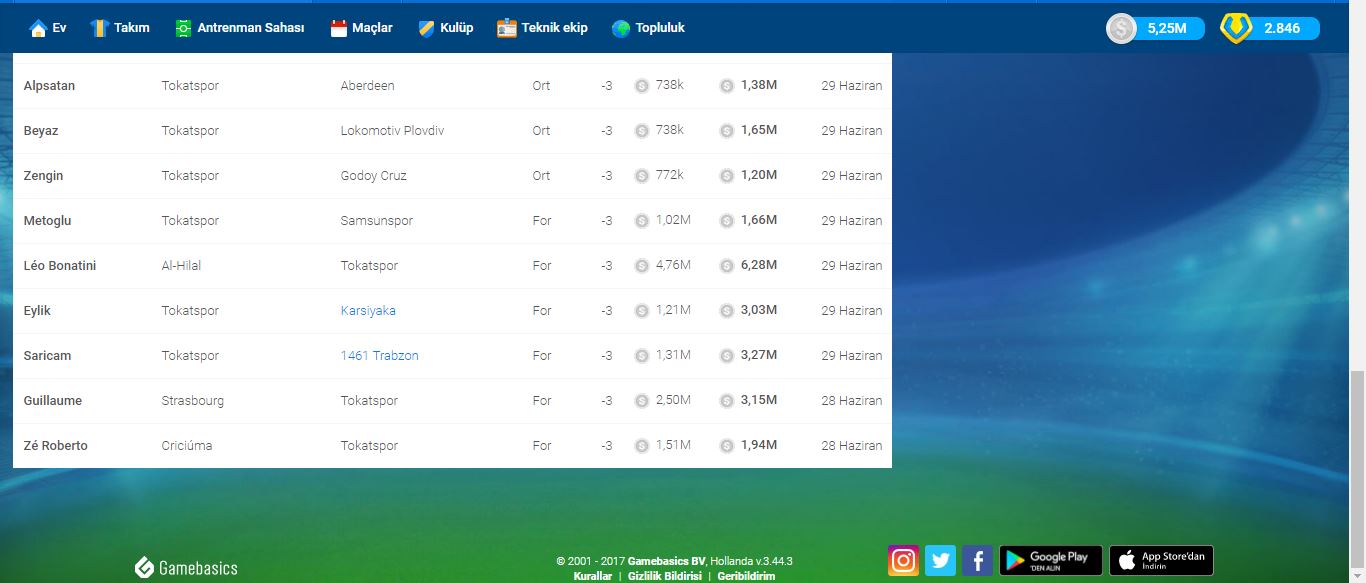Select player name Eylik
The height and width of the screenshot is (583, 1366).
click(37, 311)
